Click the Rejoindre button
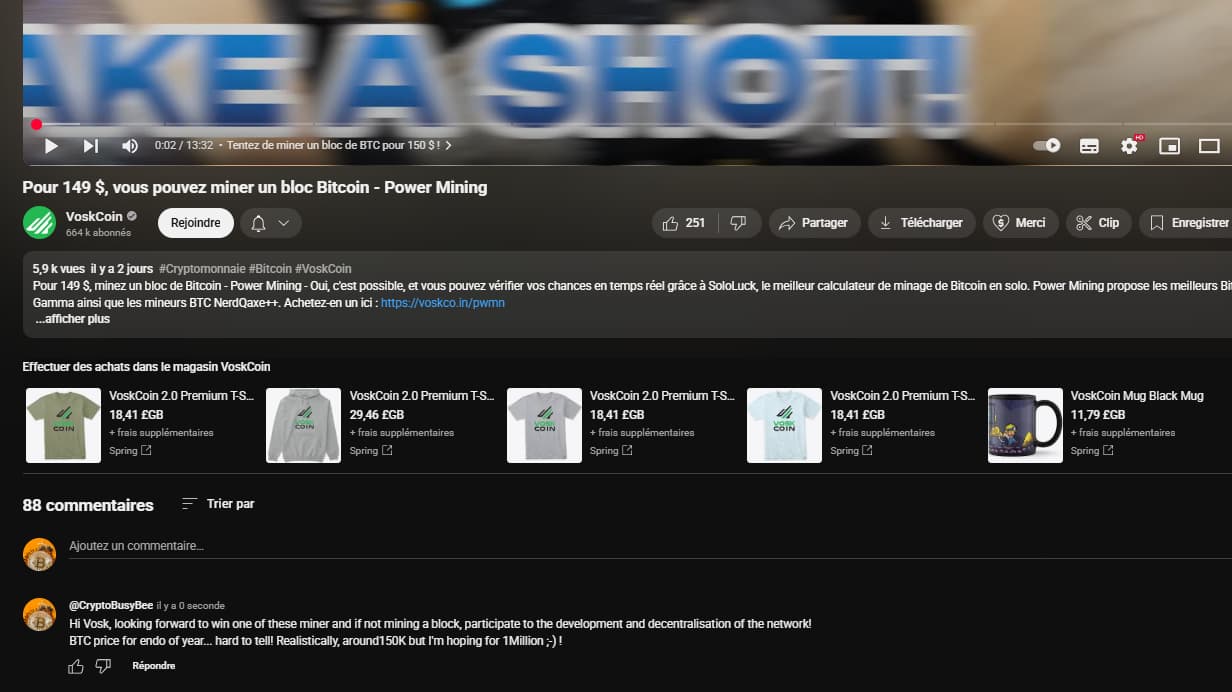 click(196, 223)
